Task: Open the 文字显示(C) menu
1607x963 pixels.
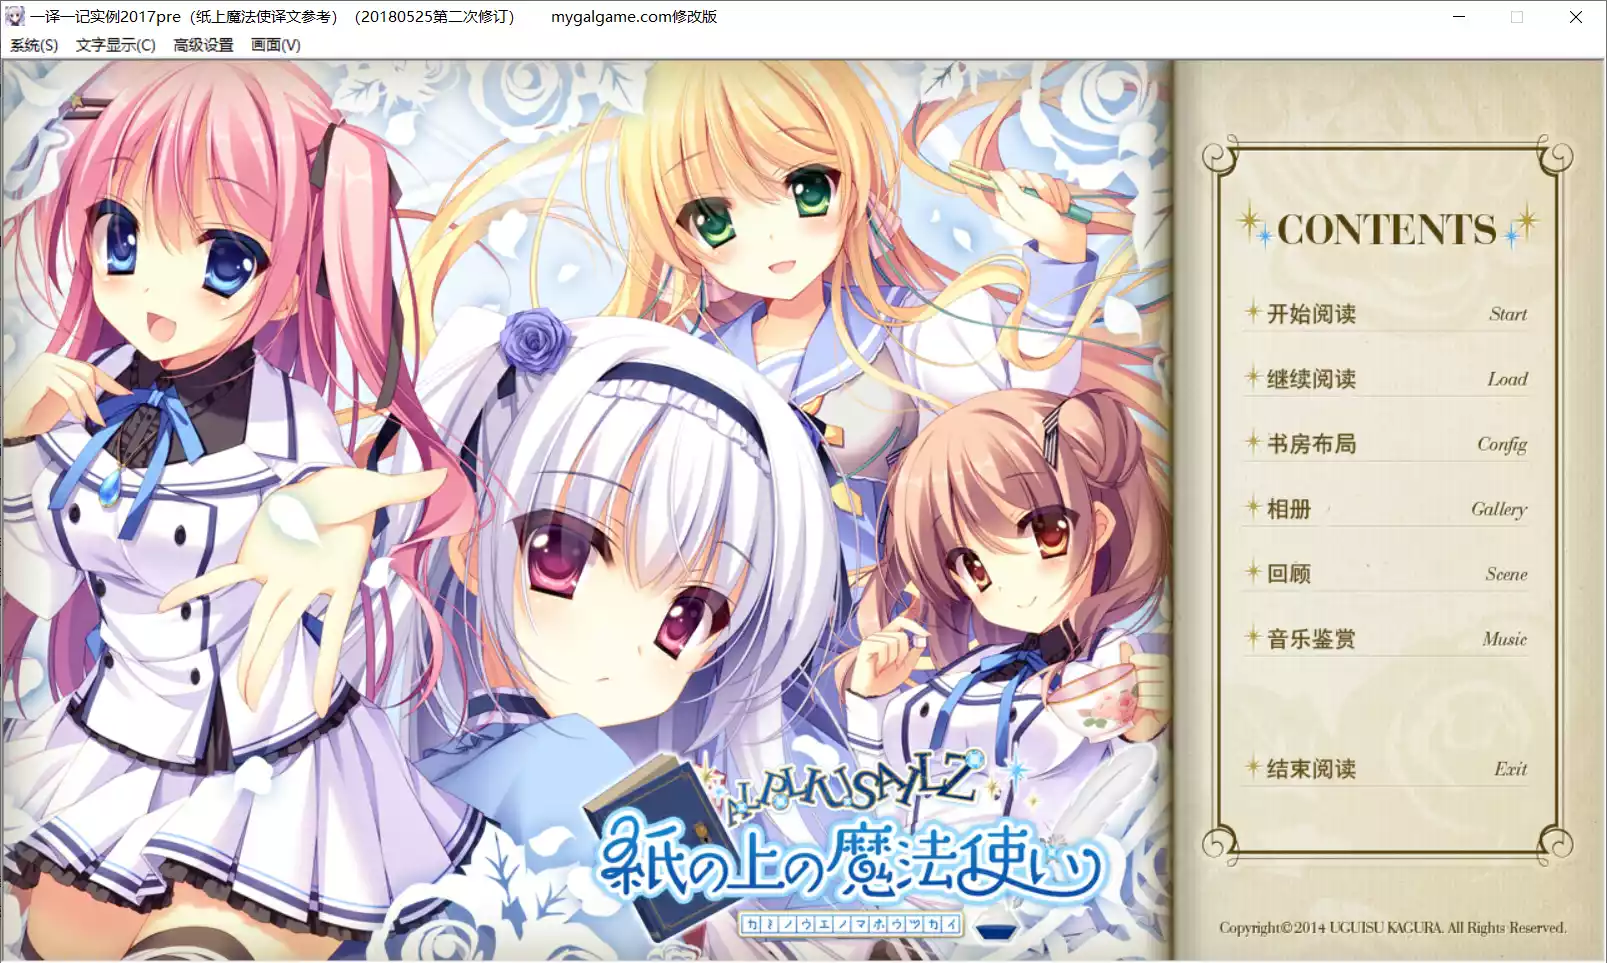Action: [x=115, y=45]
